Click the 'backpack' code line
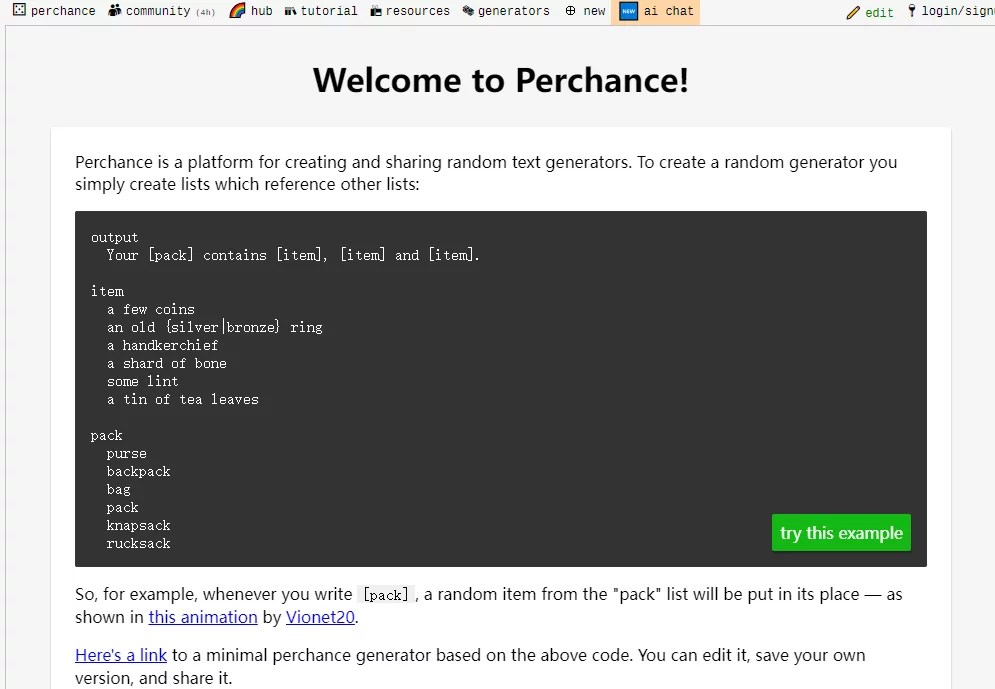995x689 pixels. tap(138, 471)
